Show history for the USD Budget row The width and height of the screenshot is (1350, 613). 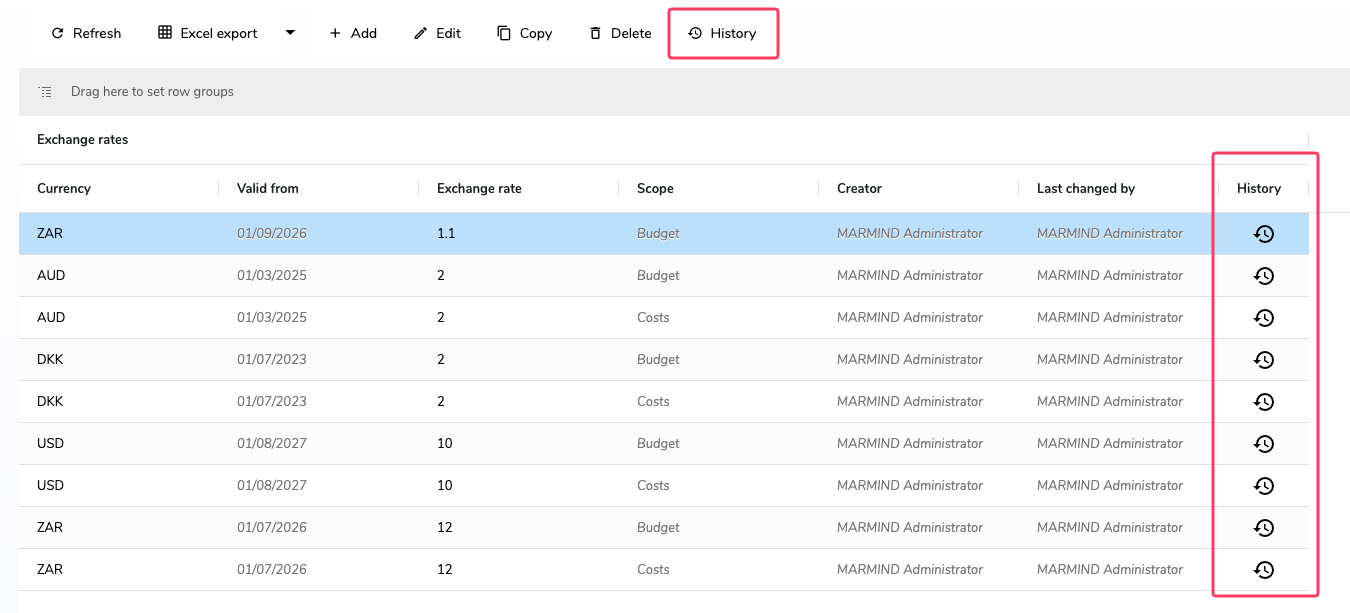(x=1264, y=444)
